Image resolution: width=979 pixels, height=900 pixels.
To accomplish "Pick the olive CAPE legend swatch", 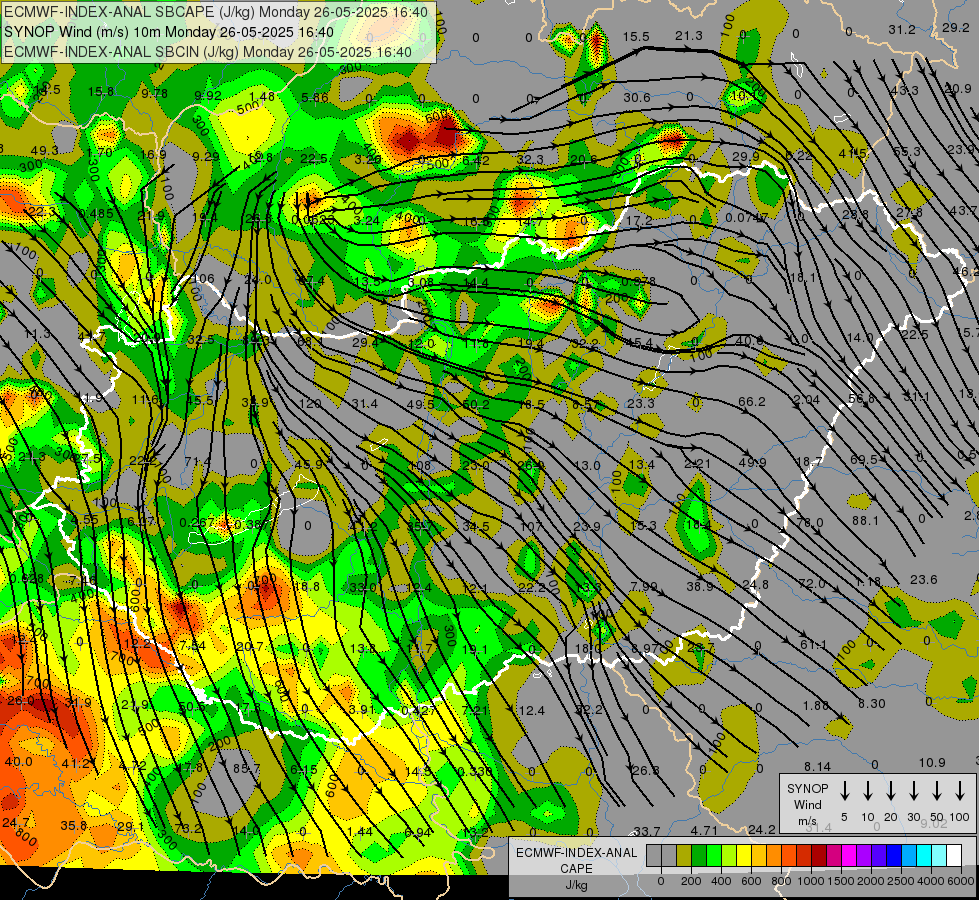I will 684,855.
